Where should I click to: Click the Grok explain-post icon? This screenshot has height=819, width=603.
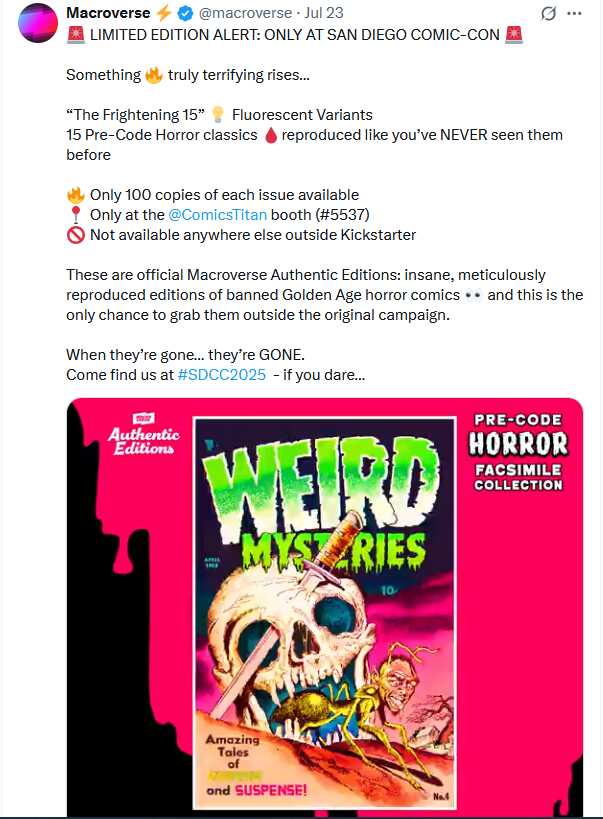pyautogui.click(x=548, y=13)
